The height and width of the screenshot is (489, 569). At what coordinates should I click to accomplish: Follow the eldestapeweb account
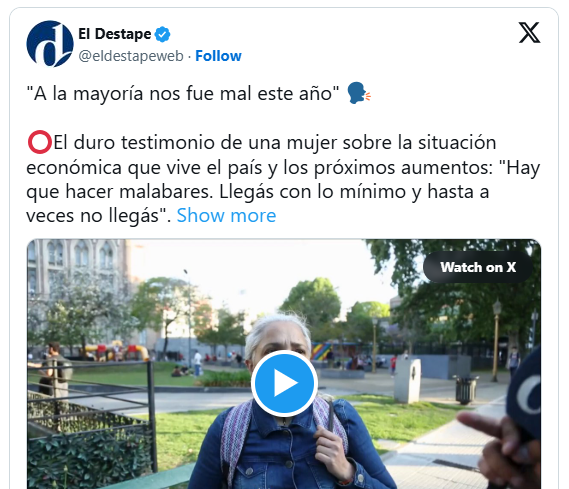218,56
